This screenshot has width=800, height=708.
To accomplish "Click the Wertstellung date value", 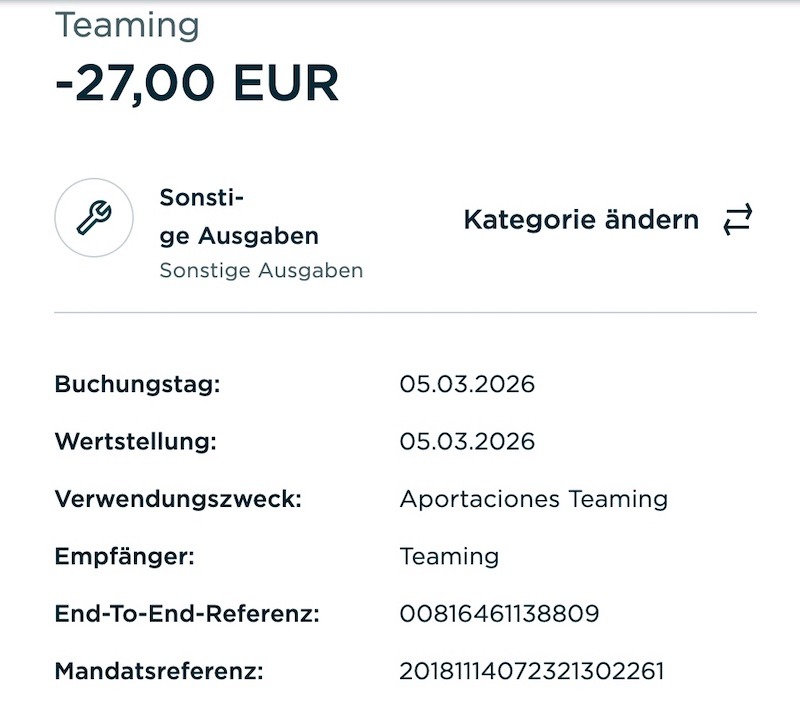I will pos(467,441).
